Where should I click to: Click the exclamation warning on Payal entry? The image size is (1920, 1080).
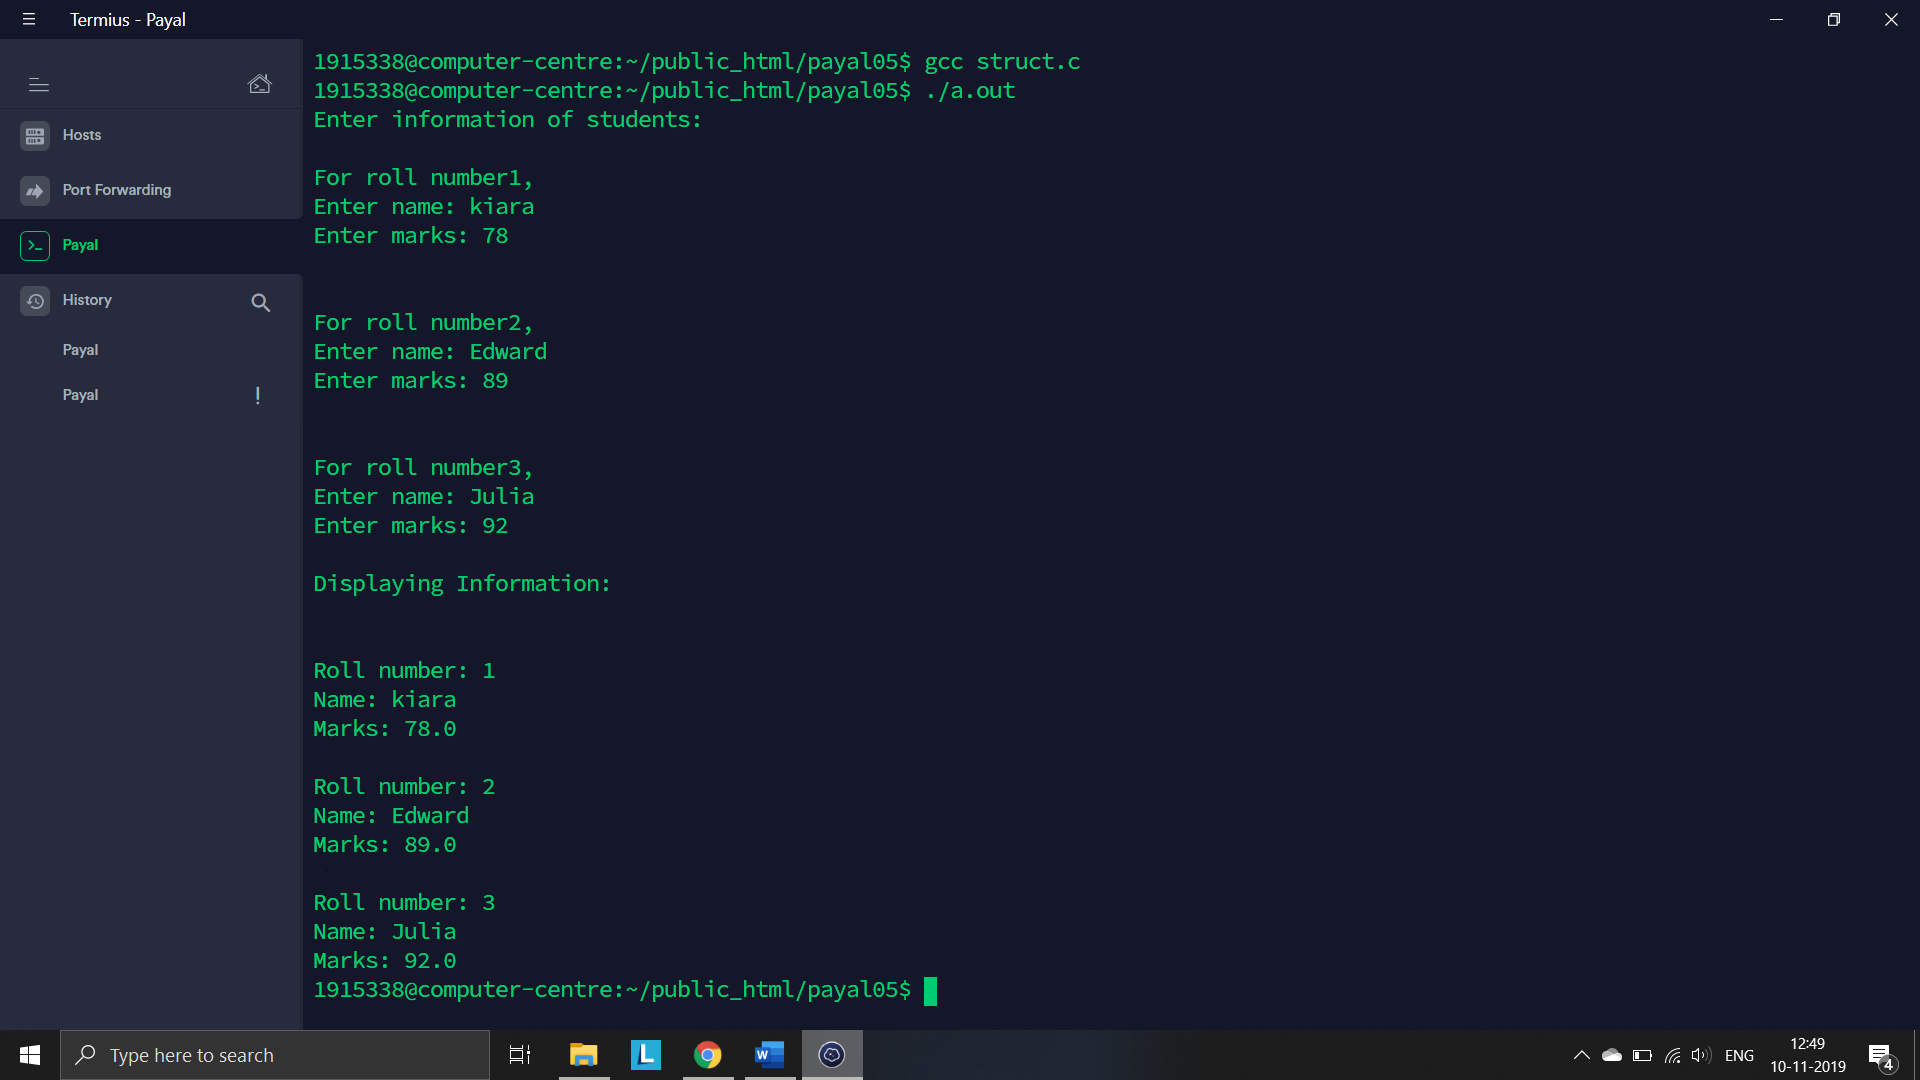click(x=258, y=396)
